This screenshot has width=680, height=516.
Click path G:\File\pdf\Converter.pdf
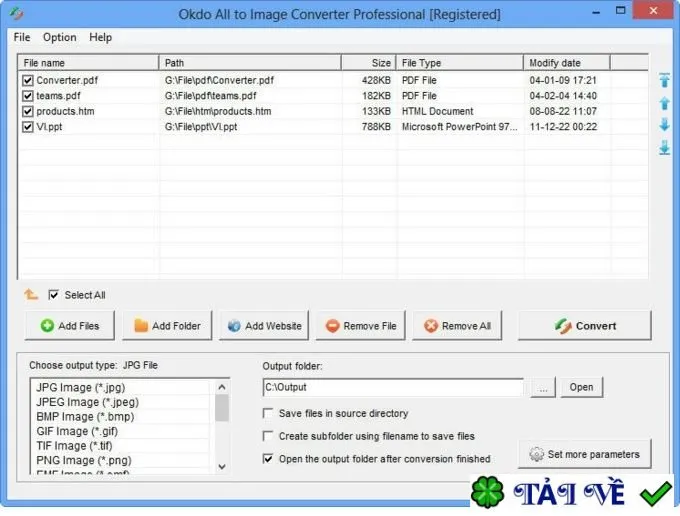coord(219,81)
